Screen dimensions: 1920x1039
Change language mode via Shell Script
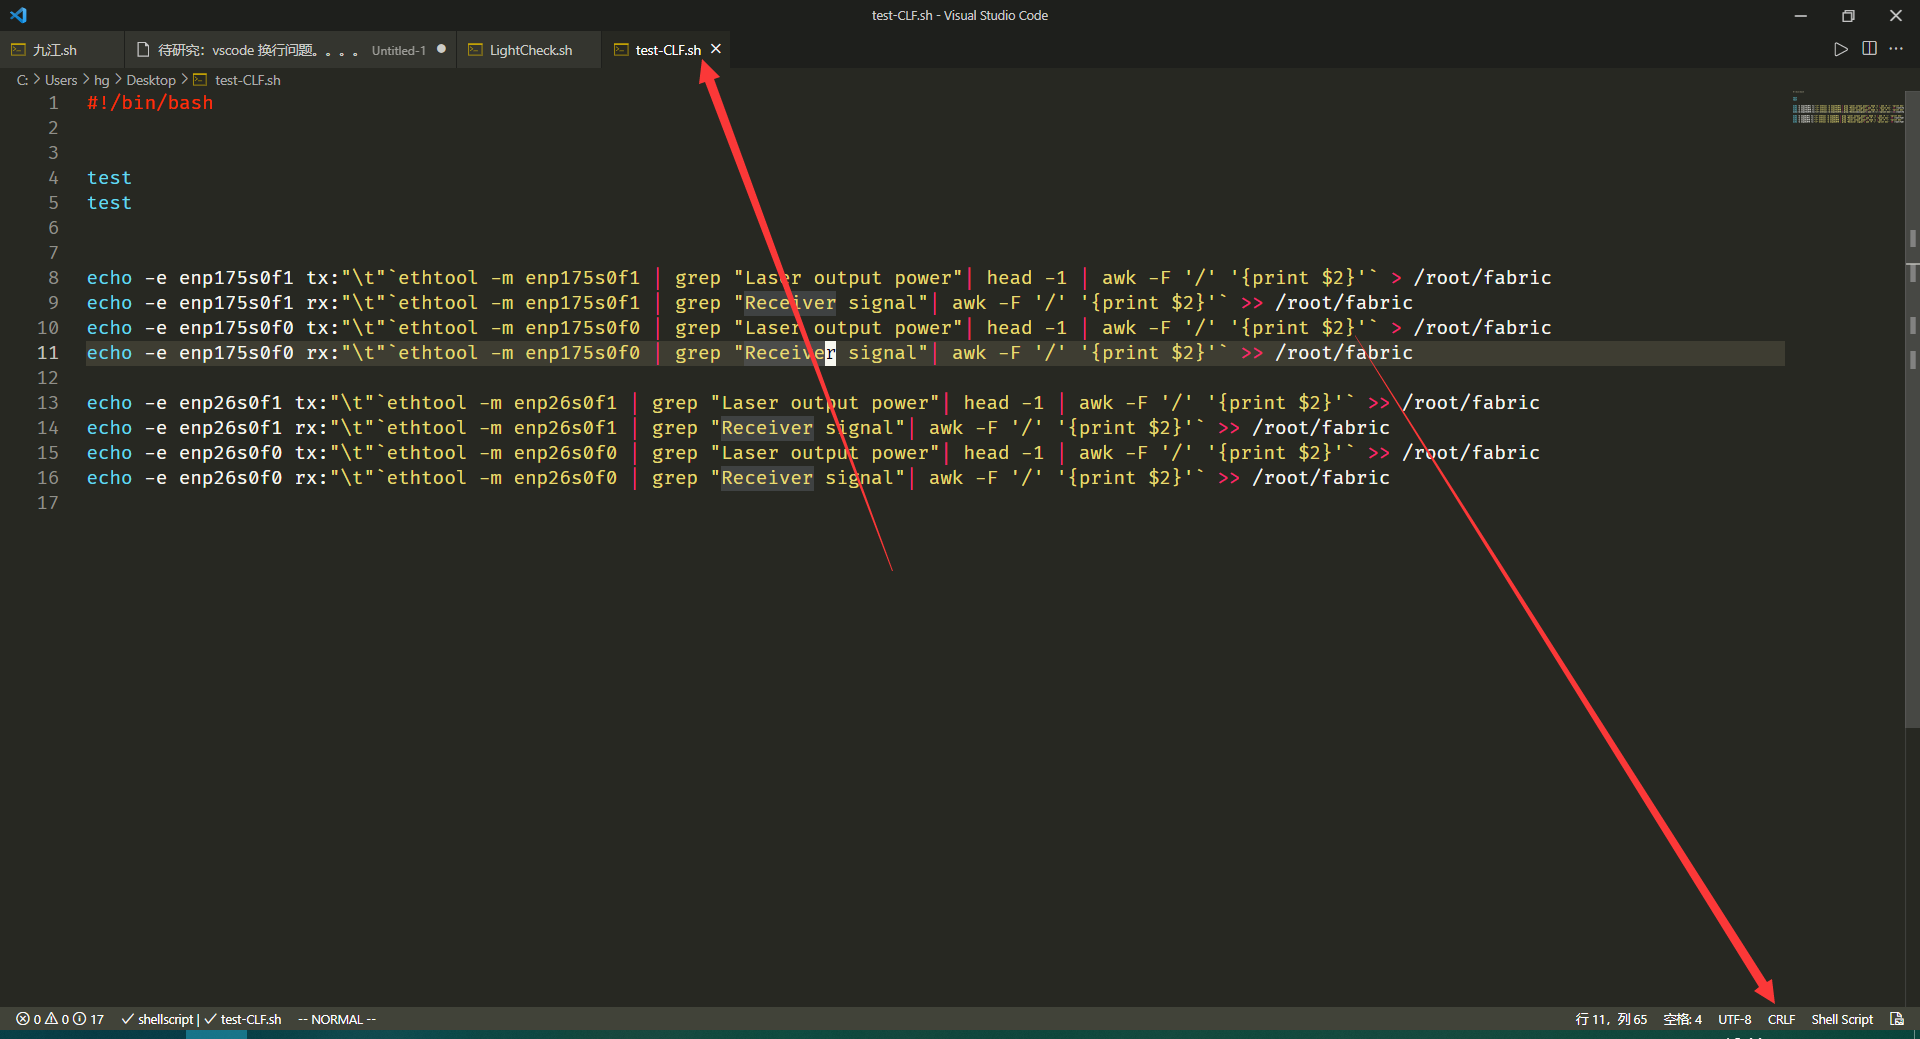point(1842,1019)
